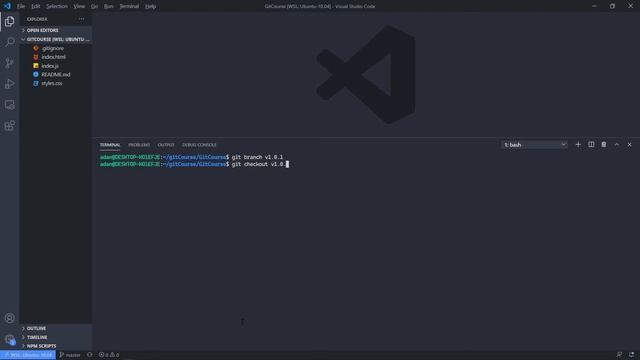Open the Go menu
Image resolution: width=640 pixels, height=360 pixels.
pyautogui.click(x=94, y=6)
